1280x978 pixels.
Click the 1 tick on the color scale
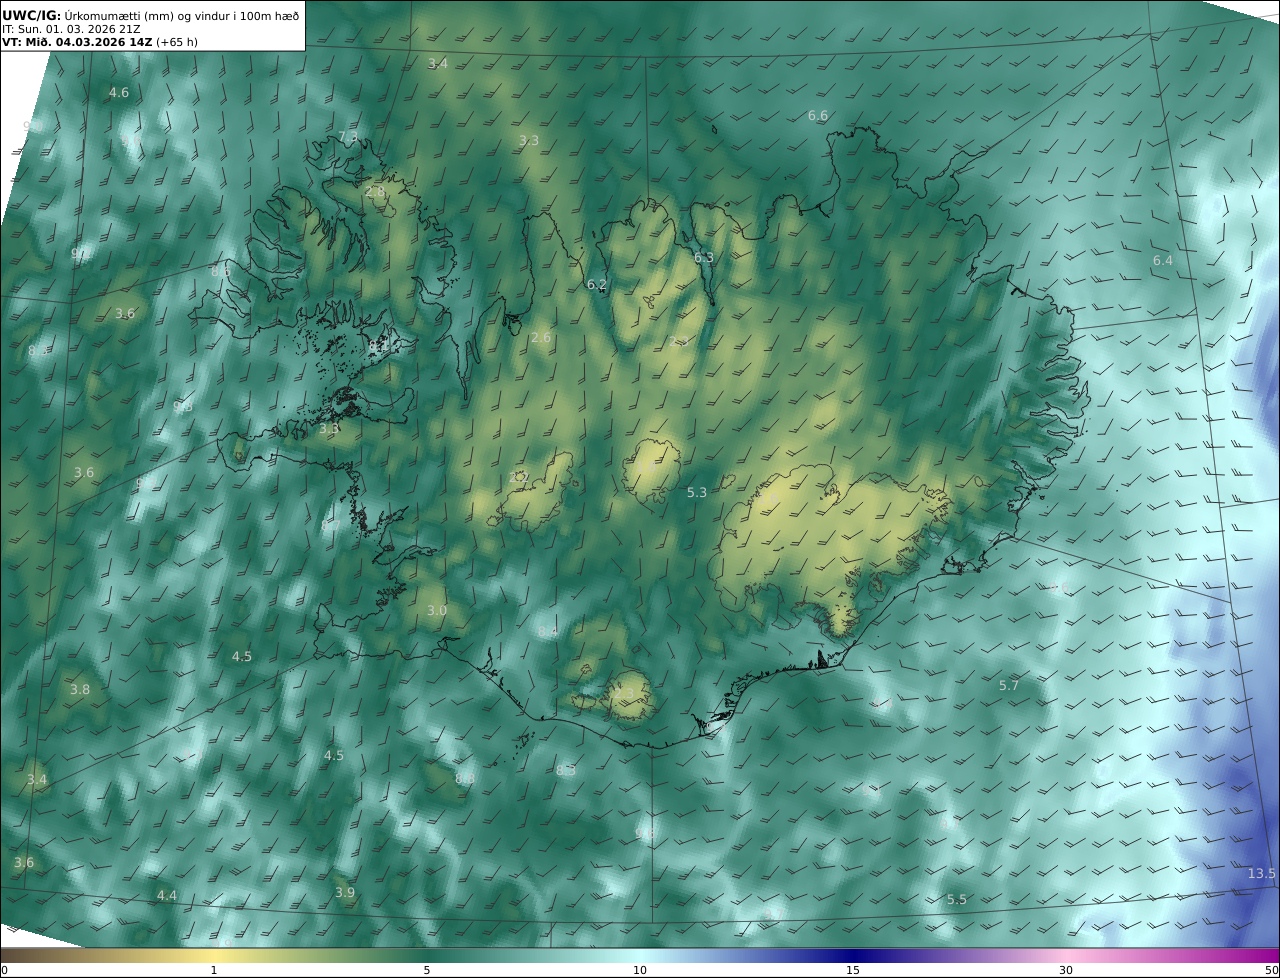coord(214,970)
